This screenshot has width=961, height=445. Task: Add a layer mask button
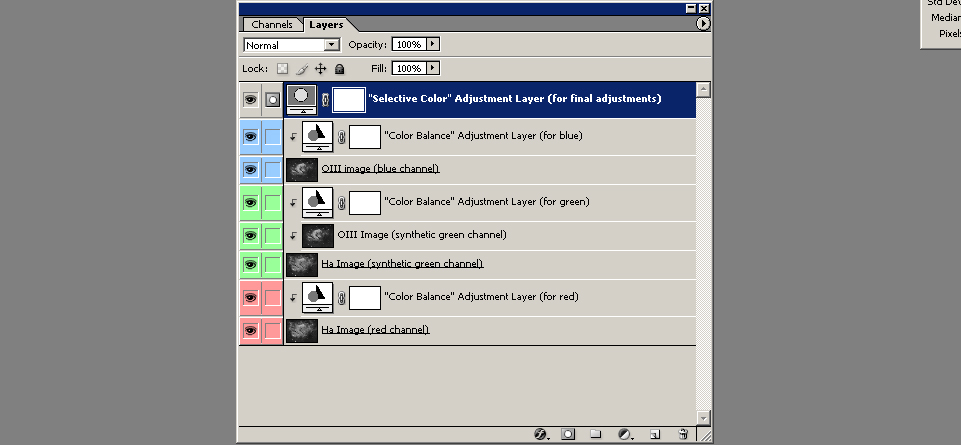[x=568, y=435]
